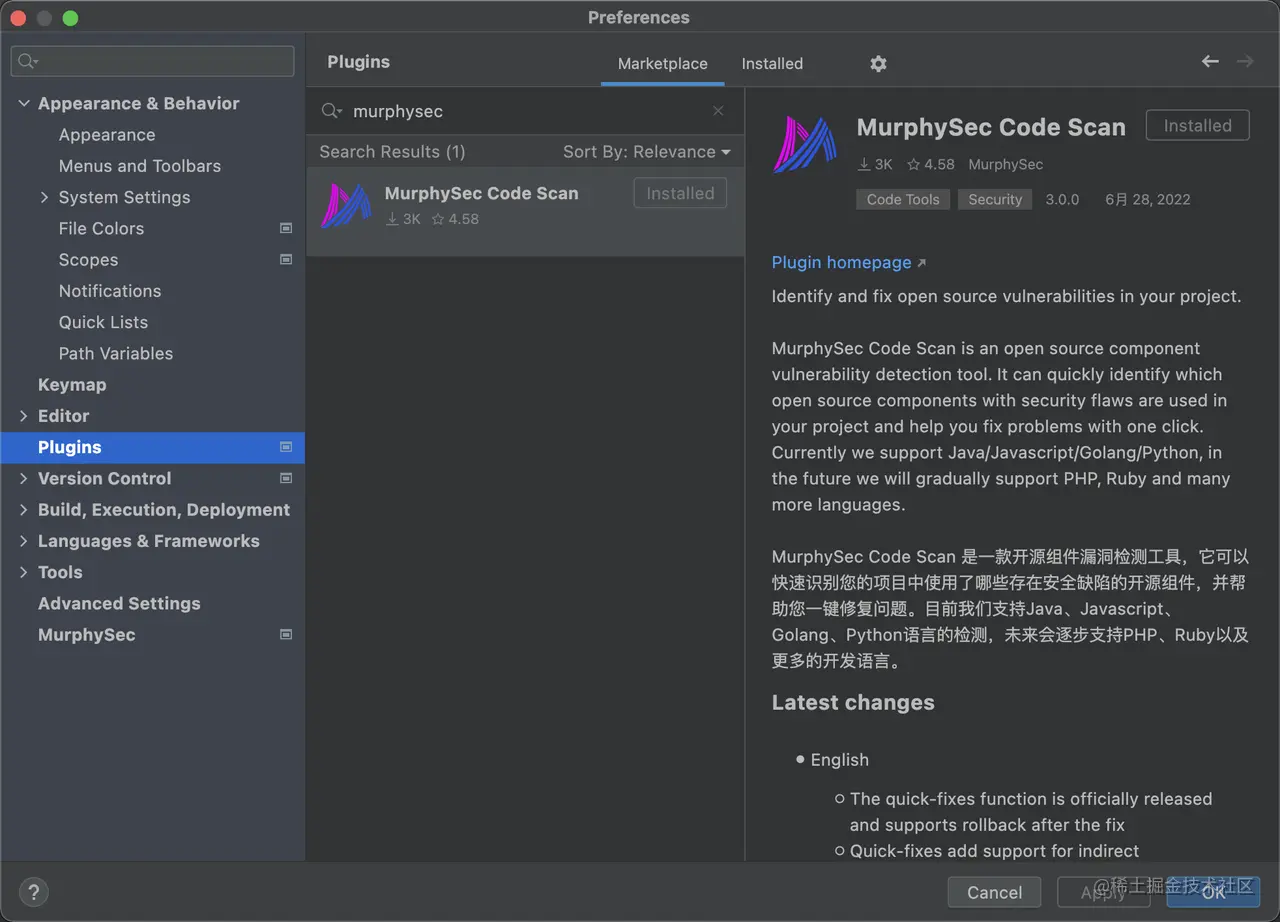Collapse the Appearance & Behavior section

(x=24, y=104)
